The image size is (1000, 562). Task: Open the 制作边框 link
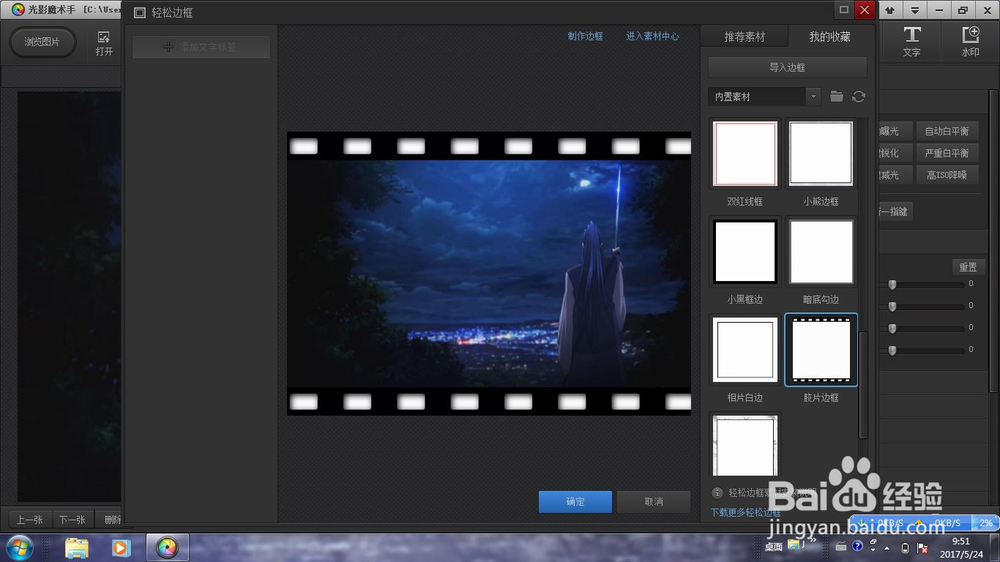point(585,36)
